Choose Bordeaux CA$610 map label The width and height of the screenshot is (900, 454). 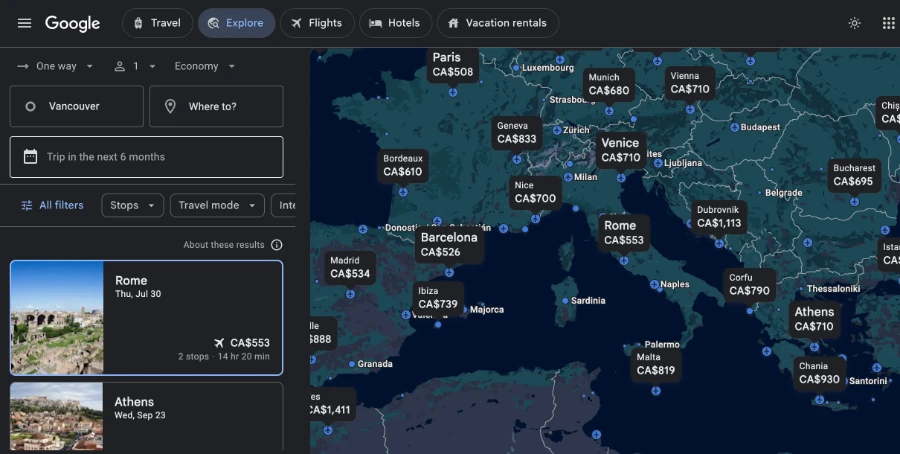click(403, 166)
